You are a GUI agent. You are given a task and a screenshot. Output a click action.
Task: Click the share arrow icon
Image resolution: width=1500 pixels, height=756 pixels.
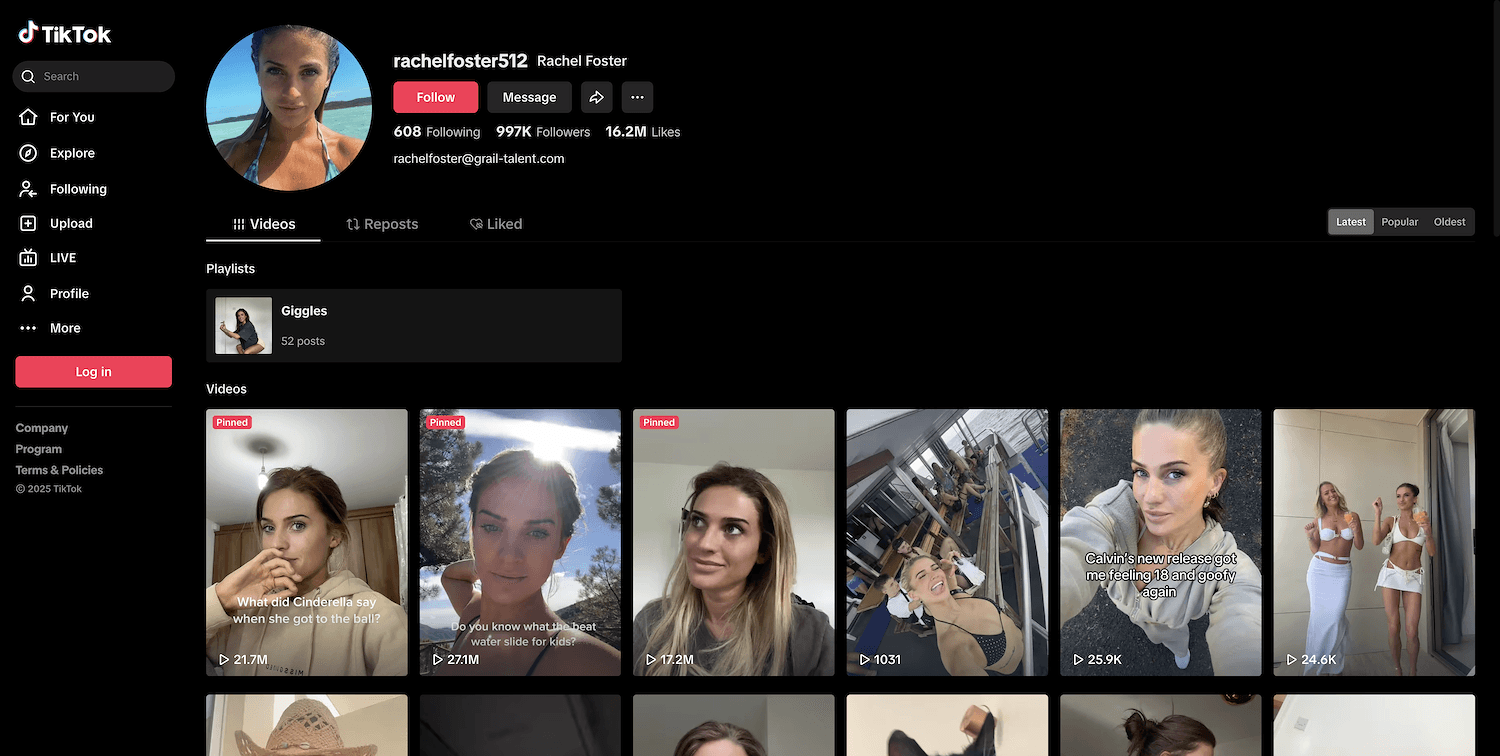coord(596,97)
